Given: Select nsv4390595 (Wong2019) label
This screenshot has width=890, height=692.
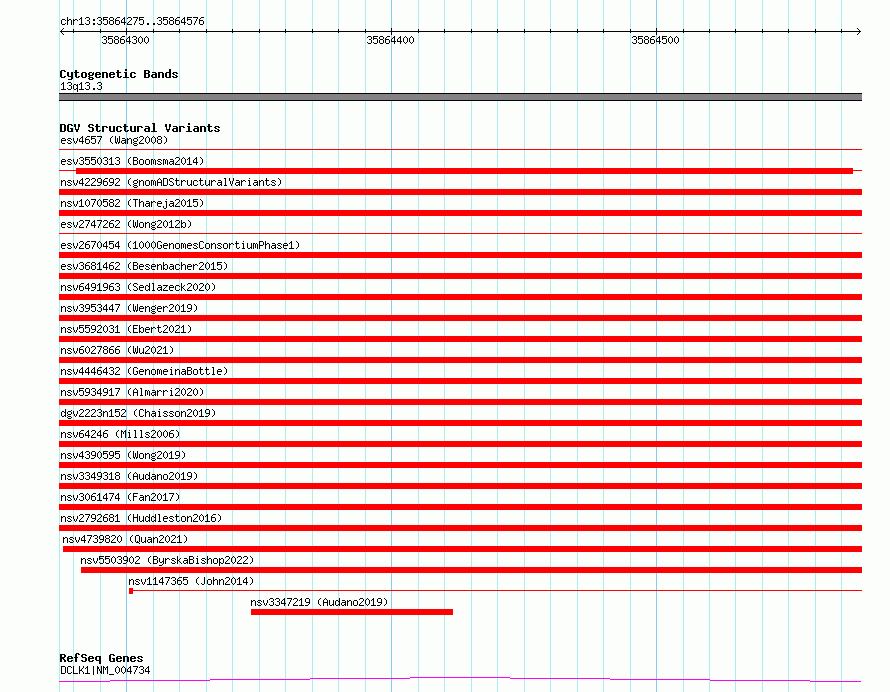Looking at the screenshot, I should 123,455.
